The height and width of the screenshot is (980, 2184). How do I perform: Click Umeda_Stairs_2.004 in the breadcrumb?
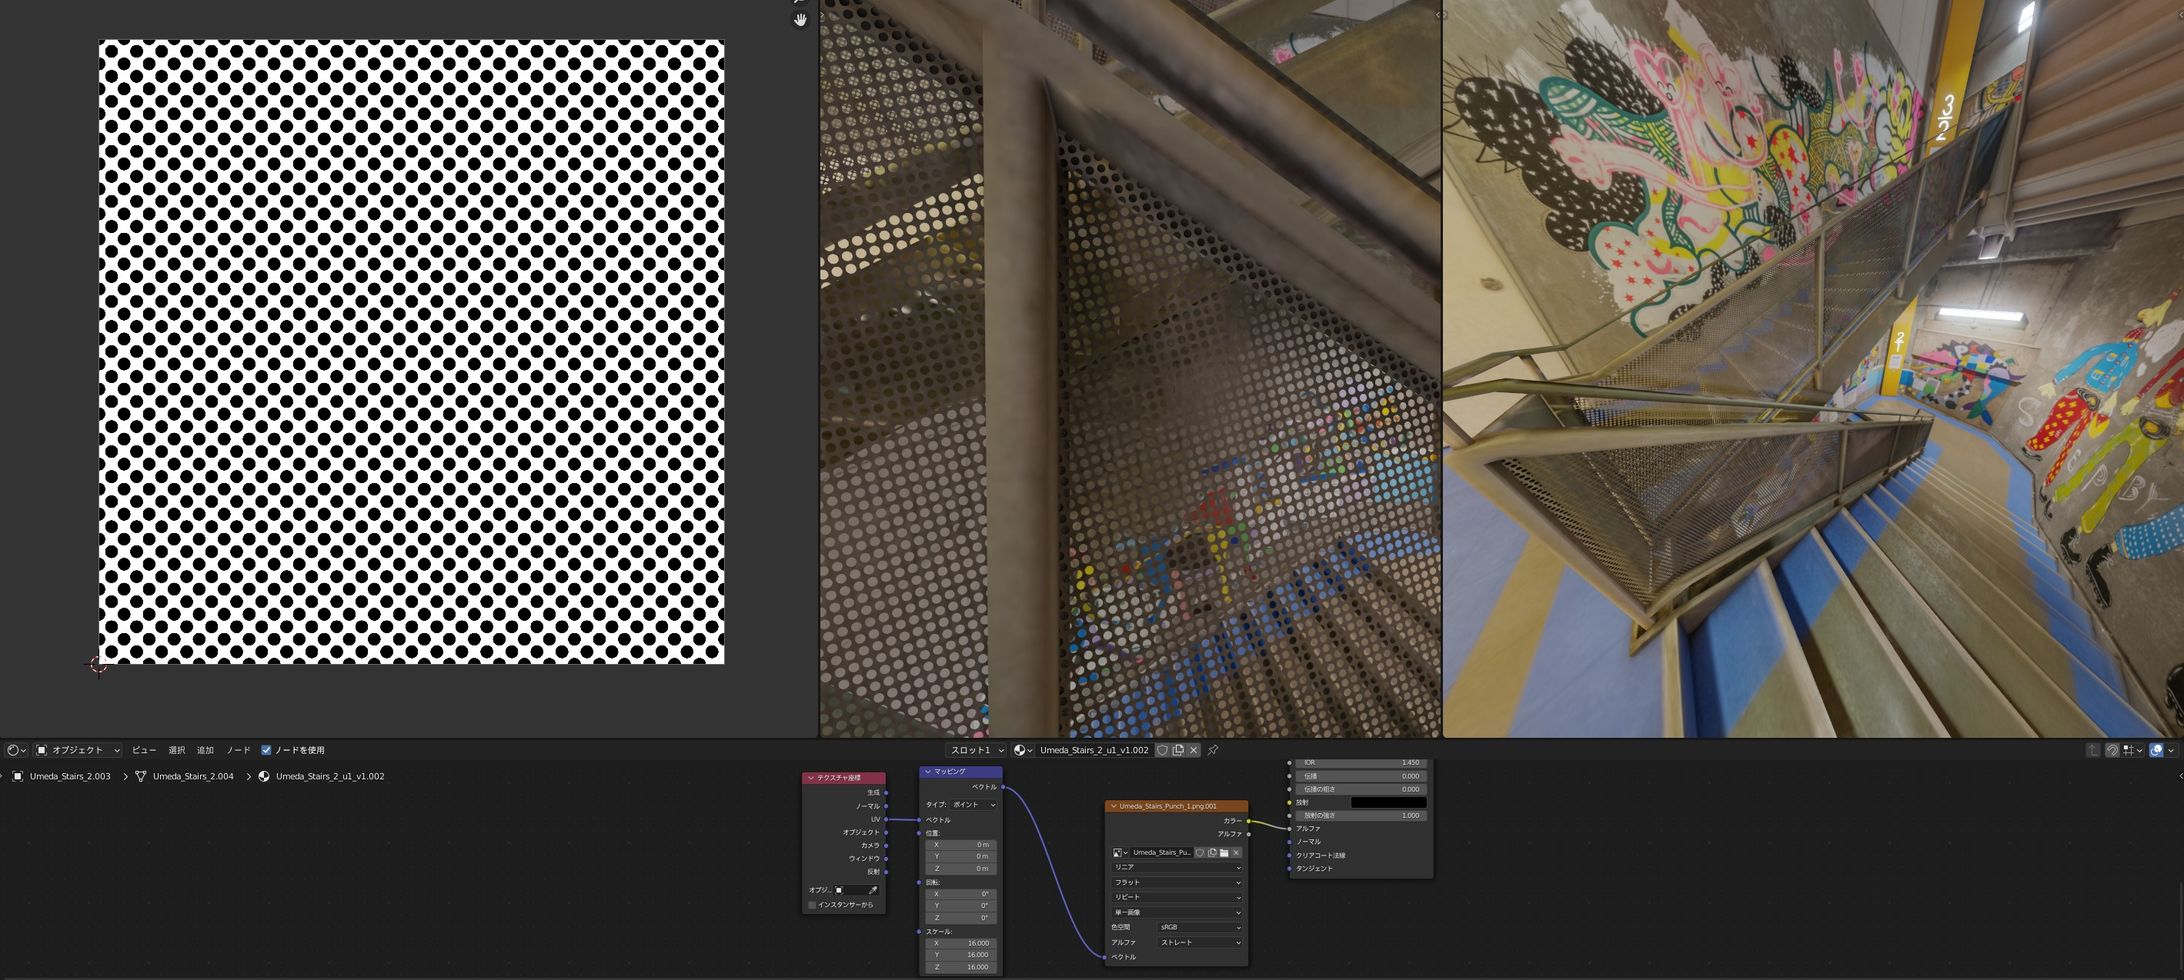(x=192, y=776)
